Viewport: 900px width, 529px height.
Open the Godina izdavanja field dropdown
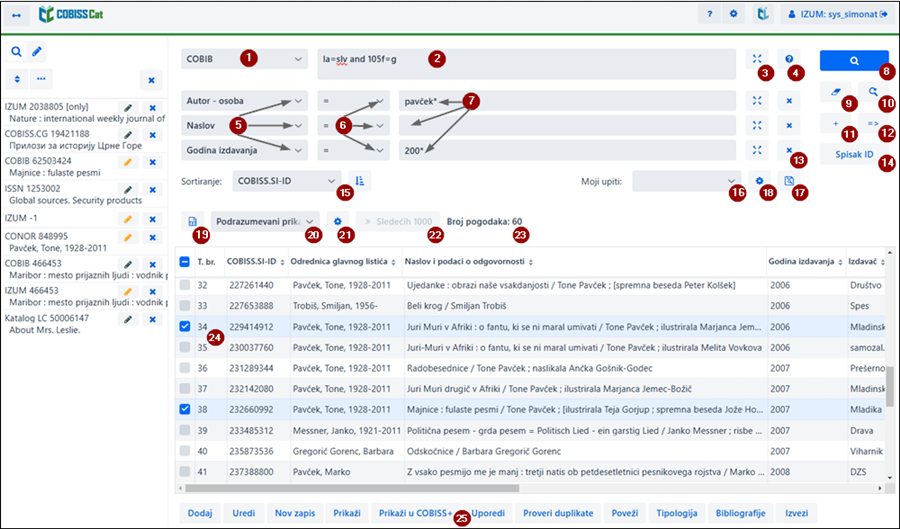245,150
